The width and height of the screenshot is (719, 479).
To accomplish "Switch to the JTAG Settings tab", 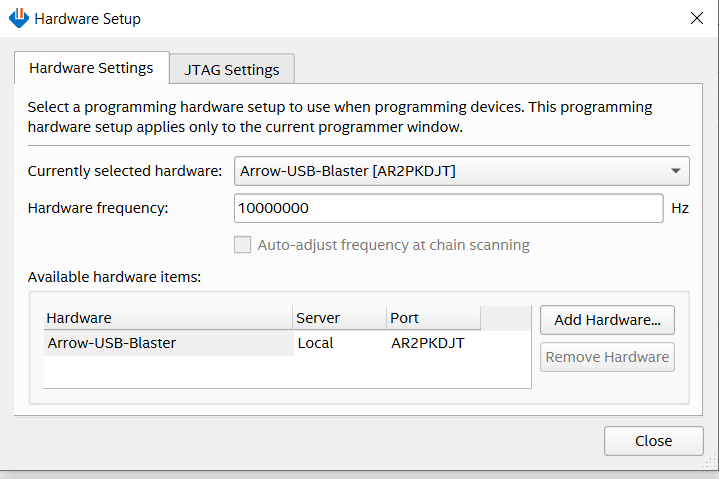I will tap(231, 70).
